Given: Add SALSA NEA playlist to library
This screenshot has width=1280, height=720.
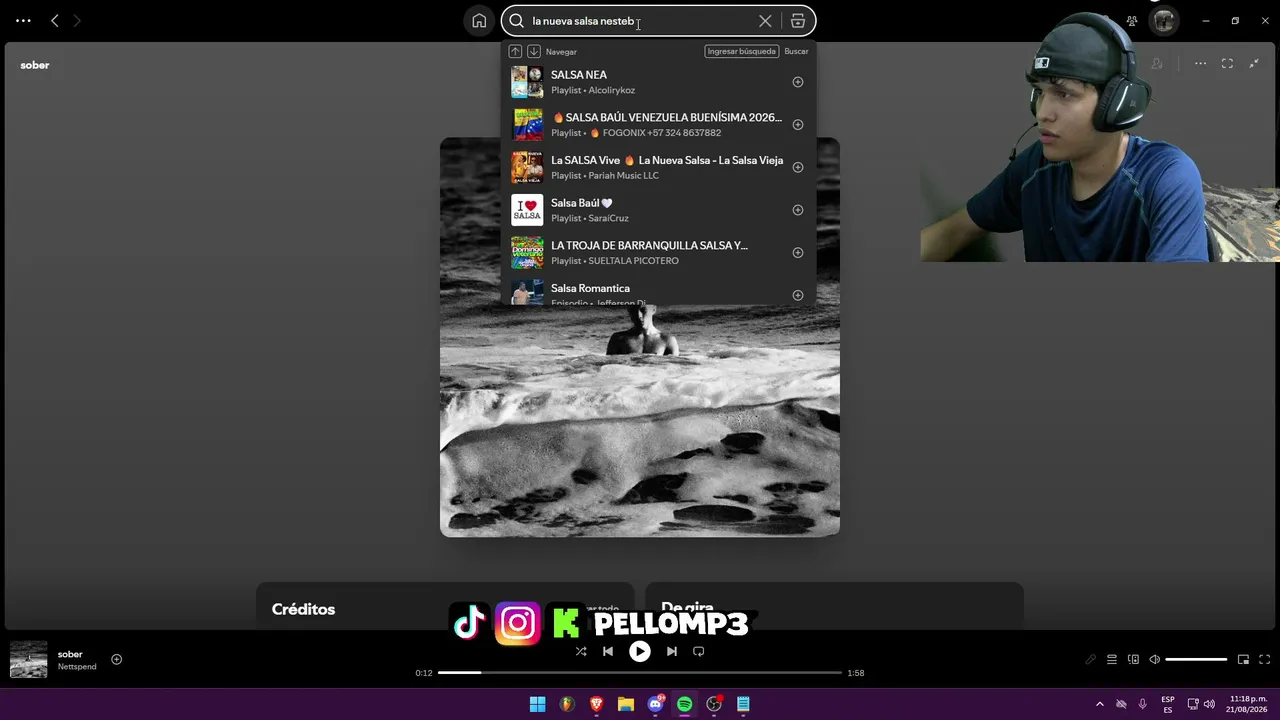Looking at the screenshot, I should (798, 82).
